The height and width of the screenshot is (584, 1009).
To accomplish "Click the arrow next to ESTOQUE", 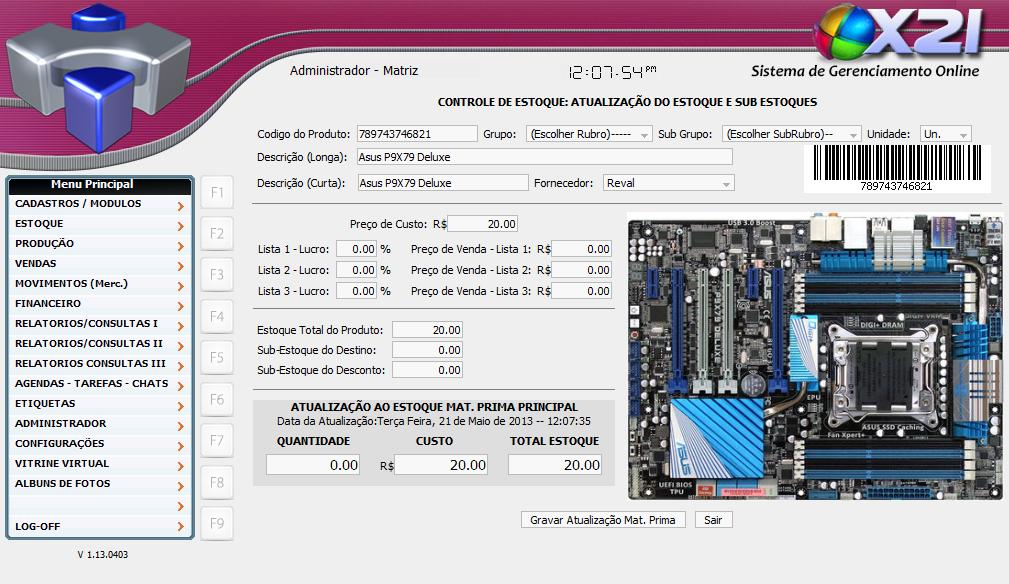I will pyautogui.click(x=180, y=226).
